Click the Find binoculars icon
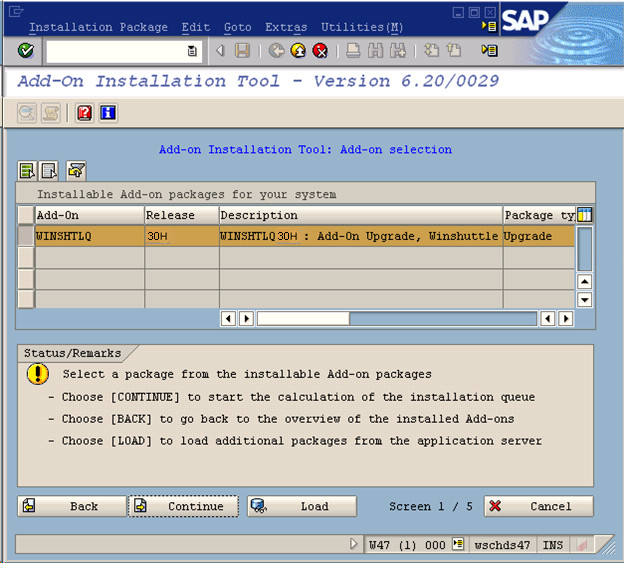This screenshot has height=563, width=624. click(x=375, y=51)
